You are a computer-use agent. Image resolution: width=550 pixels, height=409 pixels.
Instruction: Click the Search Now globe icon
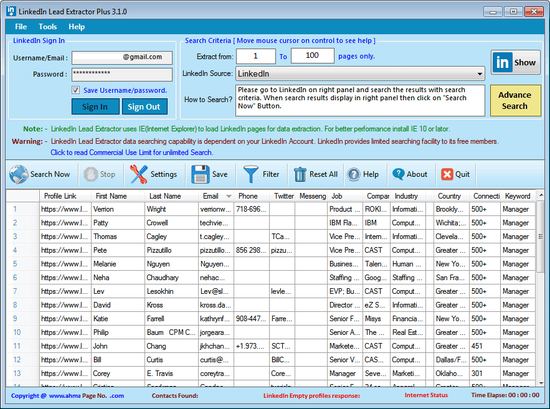pos(19,174)
